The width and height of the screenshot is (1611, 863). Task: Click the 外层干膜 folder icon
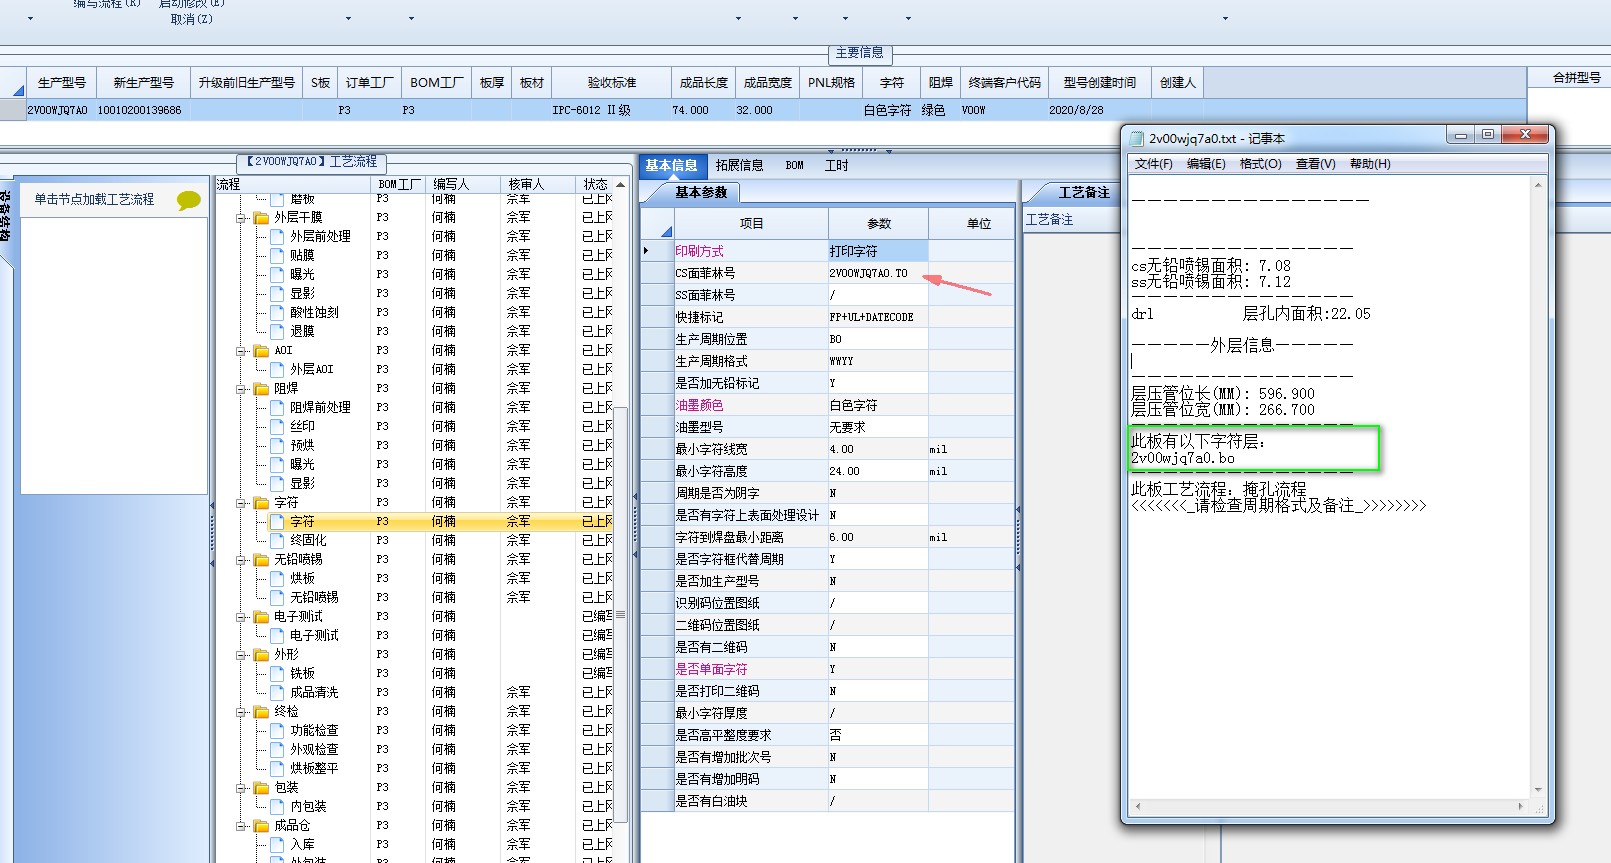261,217
